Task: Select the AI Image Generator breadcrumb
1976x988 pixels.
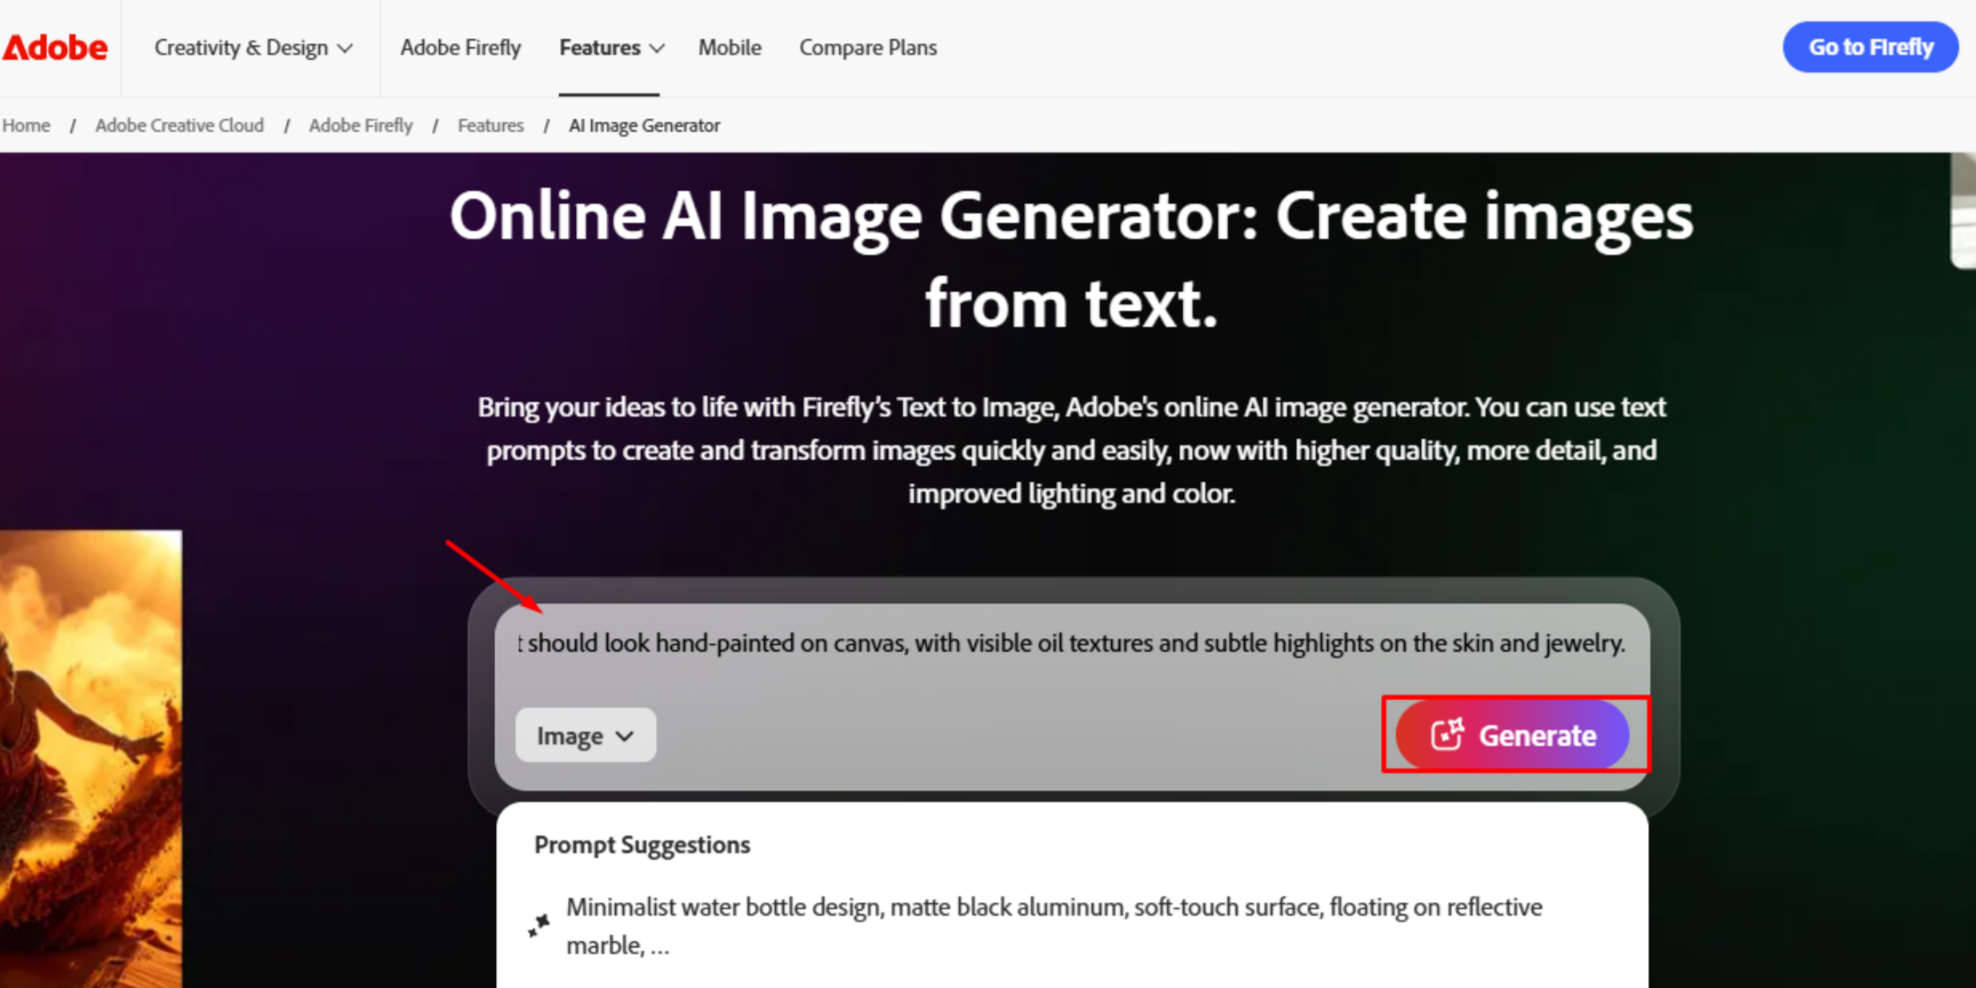Action: pyautogui.click(x=644, y=125)
